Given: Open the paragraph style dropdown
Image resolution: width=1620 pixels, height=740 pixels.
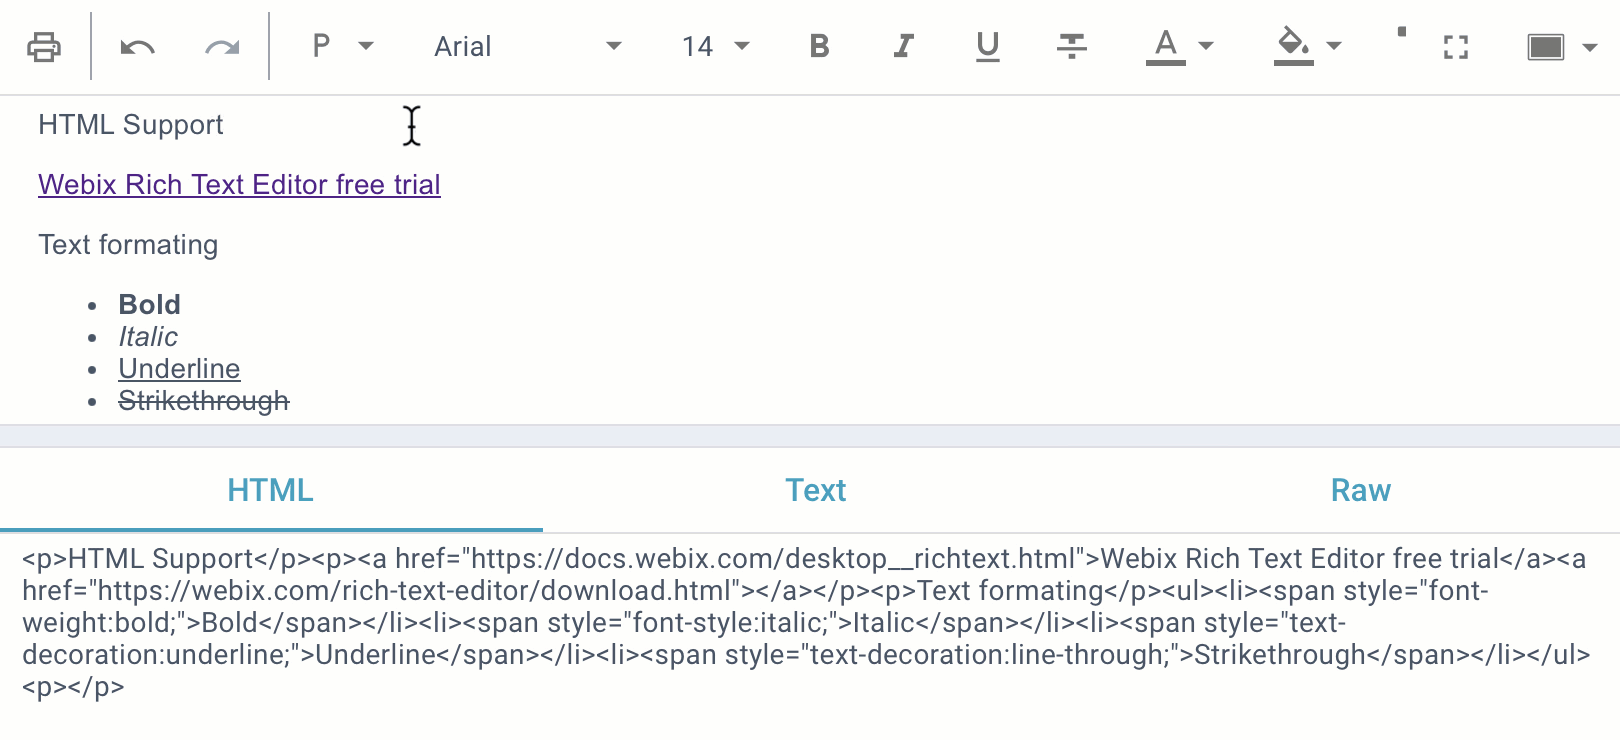Looking at the screenshot, I should [343, 46].
